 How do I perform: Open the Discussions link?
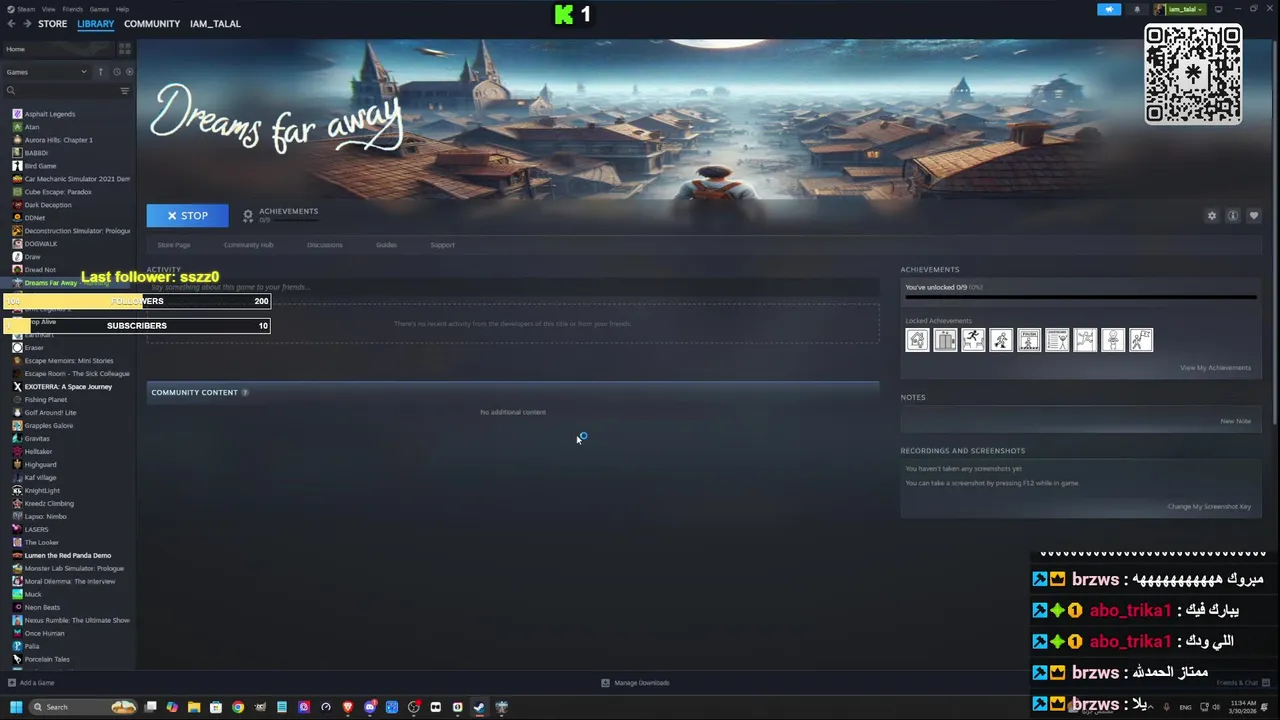(x=324, y=245)
